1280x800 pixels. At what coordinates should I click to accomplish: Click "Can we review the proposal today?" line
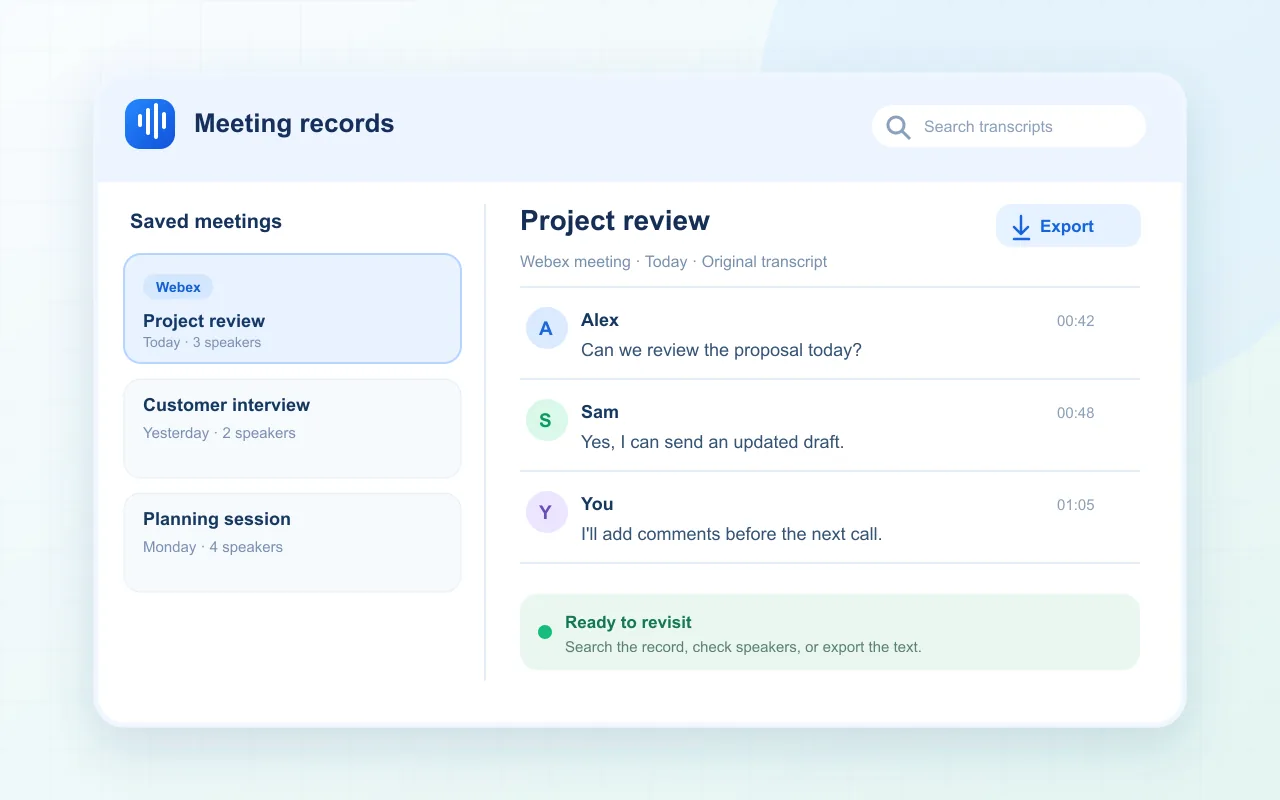coord(721,350)
